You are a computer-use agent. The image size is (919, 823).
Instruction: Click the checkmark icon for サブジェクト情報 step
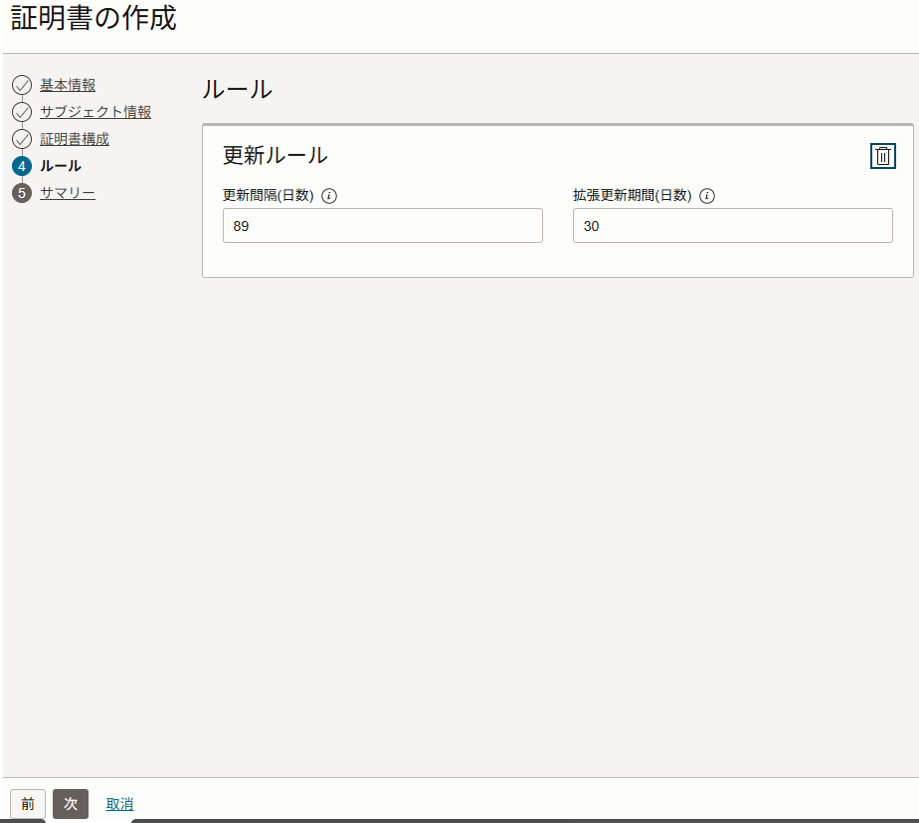tap(22, 112)
